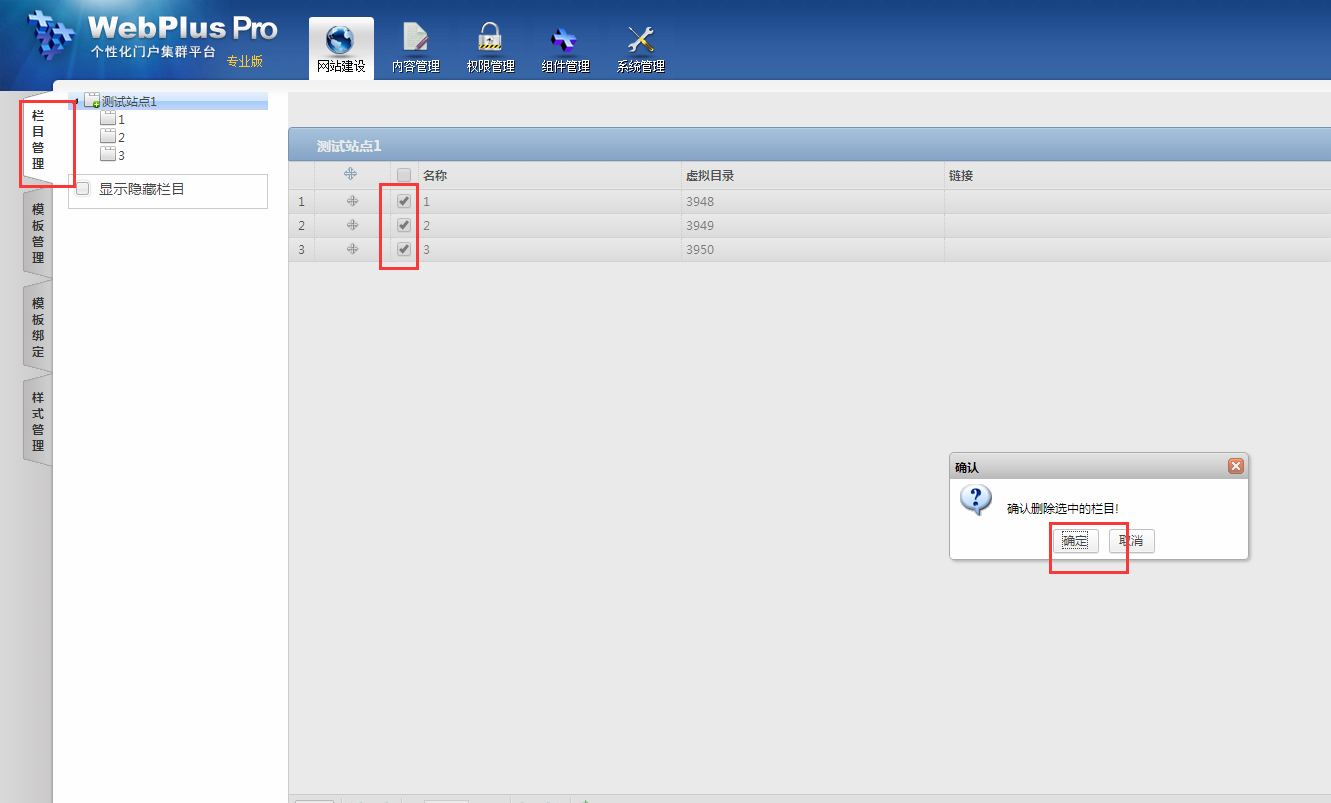Switch to the 样式管理 side tab
Screen dimensions: 1331x803
point(38,422)
